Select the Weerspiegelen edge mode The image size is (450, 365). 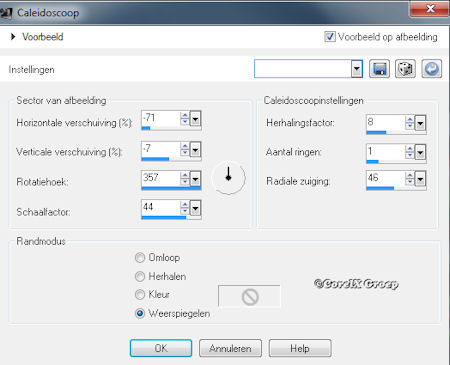[x=140, y=313]
